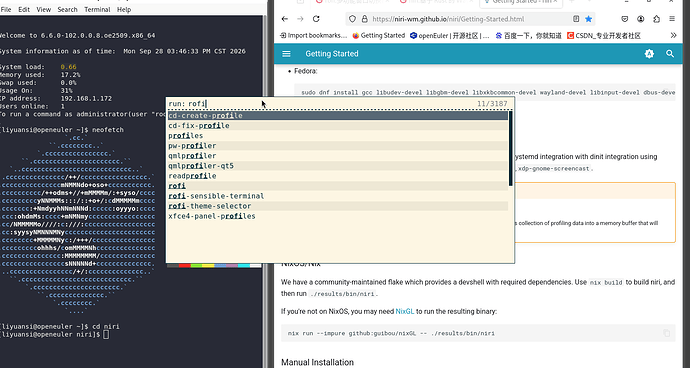Open the terminal Help menu
Screen dimensions: 690x368
coord(124,9)
